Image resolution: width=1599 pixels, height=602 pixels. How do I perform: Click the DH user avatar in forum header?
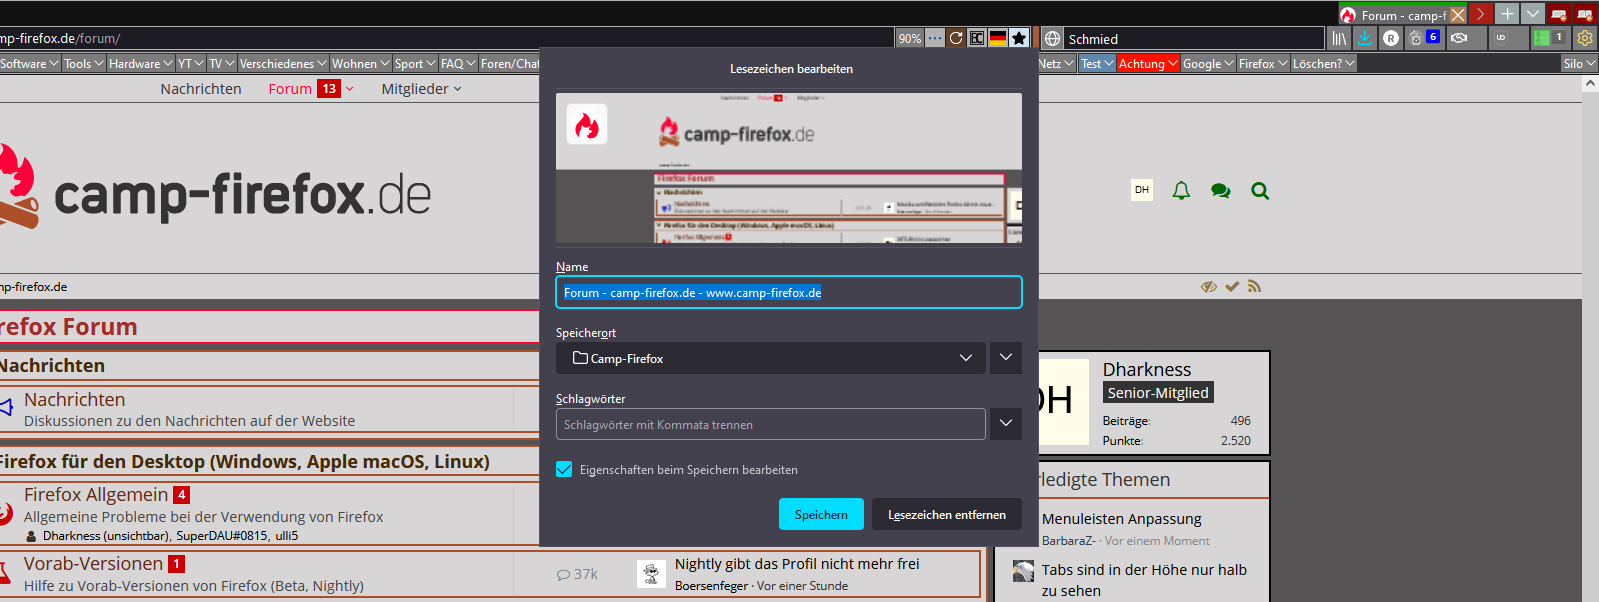tap(1142, 190)
